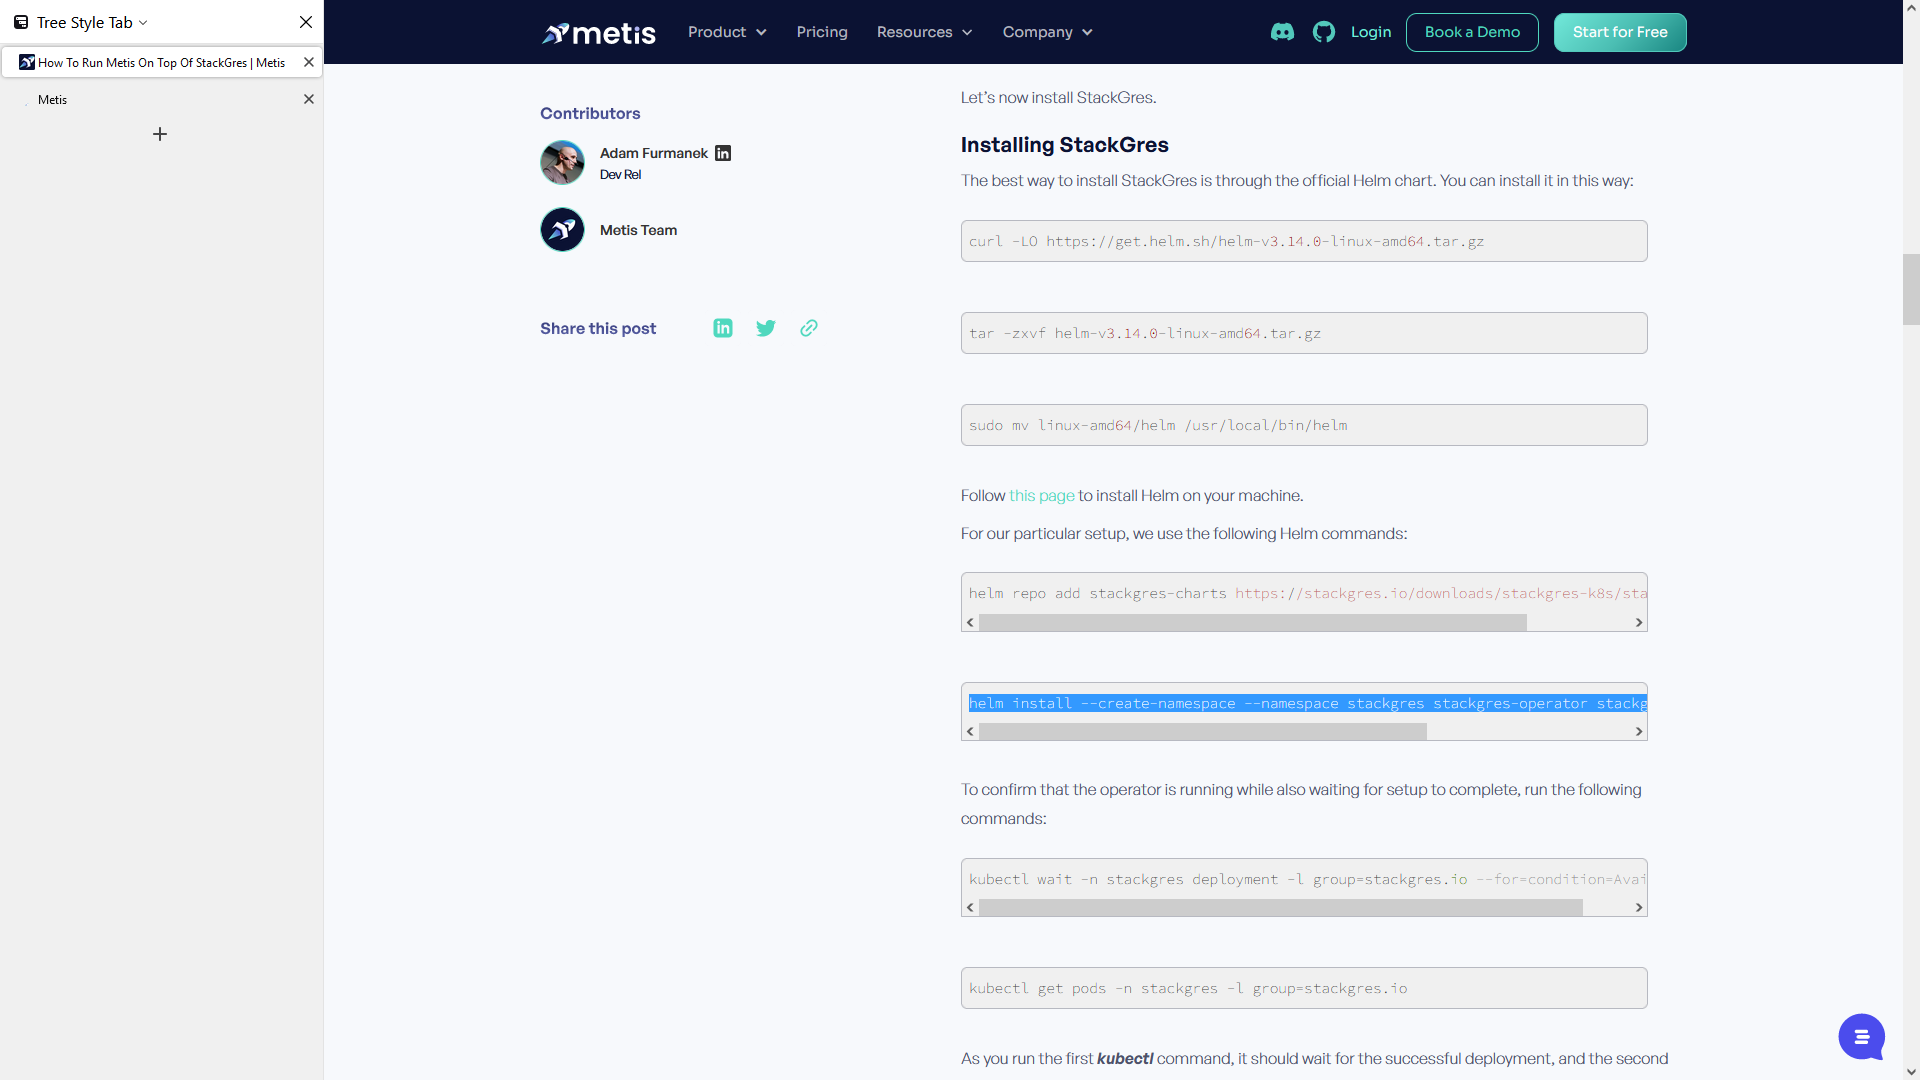The image size is (1920, 1080).
Task: Add a new tab with plus icon
Action: click(160, 134)
